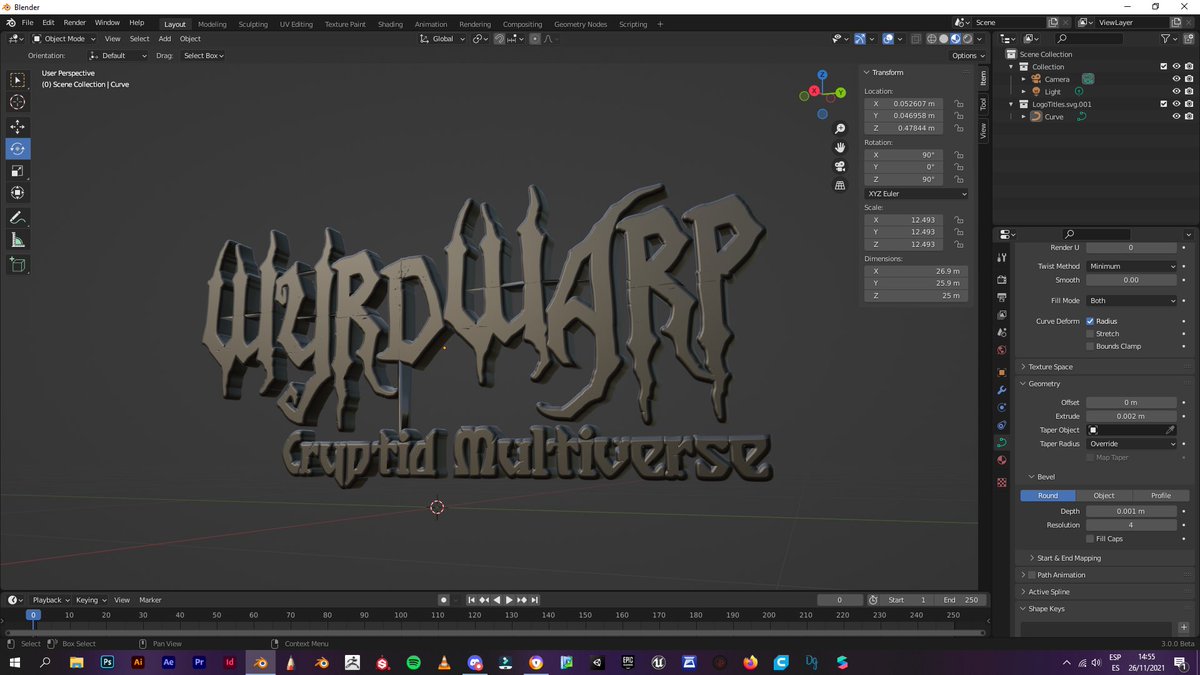The width and height of the screenshot is (1200, 675).
Task: Enable the Bounds Clamp checkbox
Action: [1090, 346]
